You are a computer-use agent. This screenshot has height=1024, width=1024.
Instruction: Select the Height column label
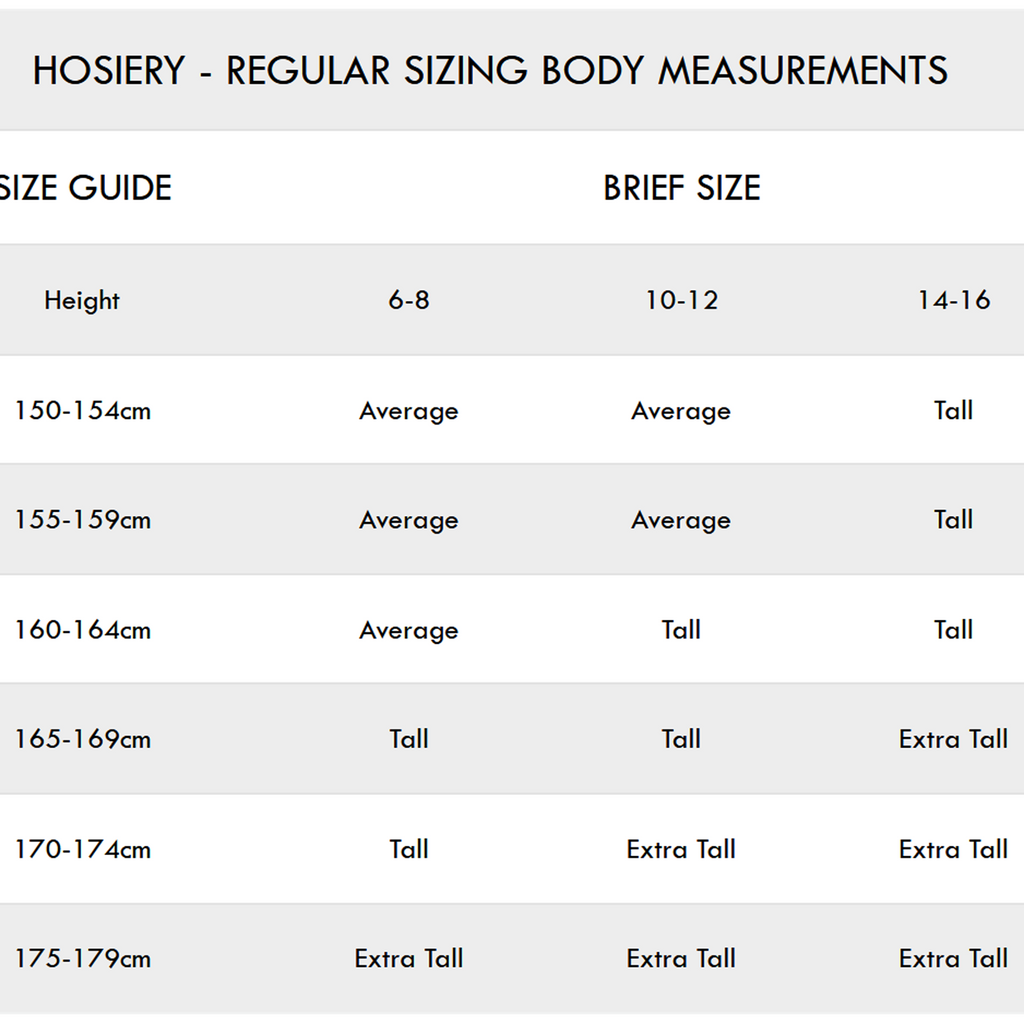point(82,300)
